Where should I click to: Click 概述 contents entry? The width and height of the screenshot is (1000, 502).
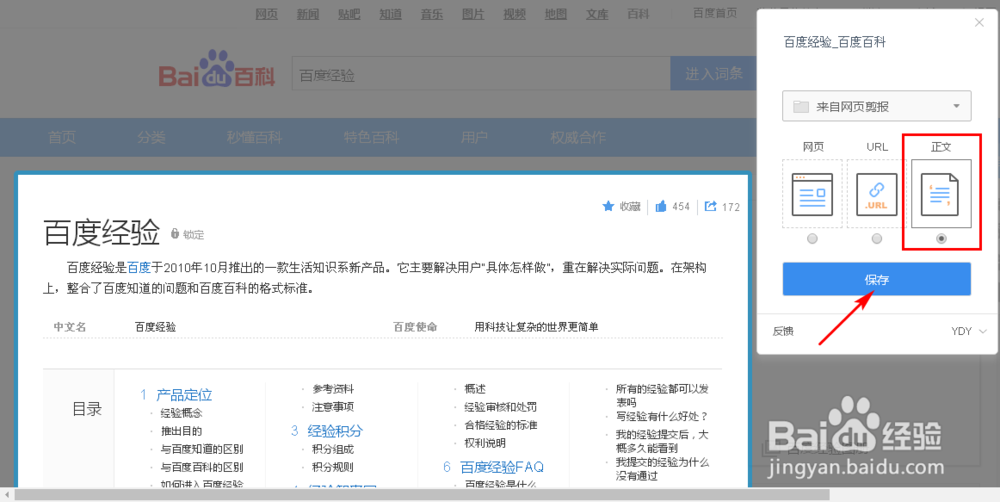click(475, 388)
